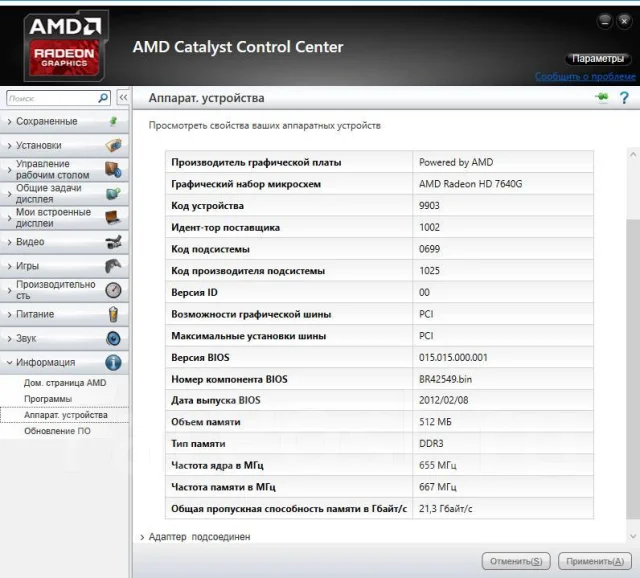Click the scrollbar down arrow
The height and width of the screenshot is (578, 640).
[x=633, y=536]
